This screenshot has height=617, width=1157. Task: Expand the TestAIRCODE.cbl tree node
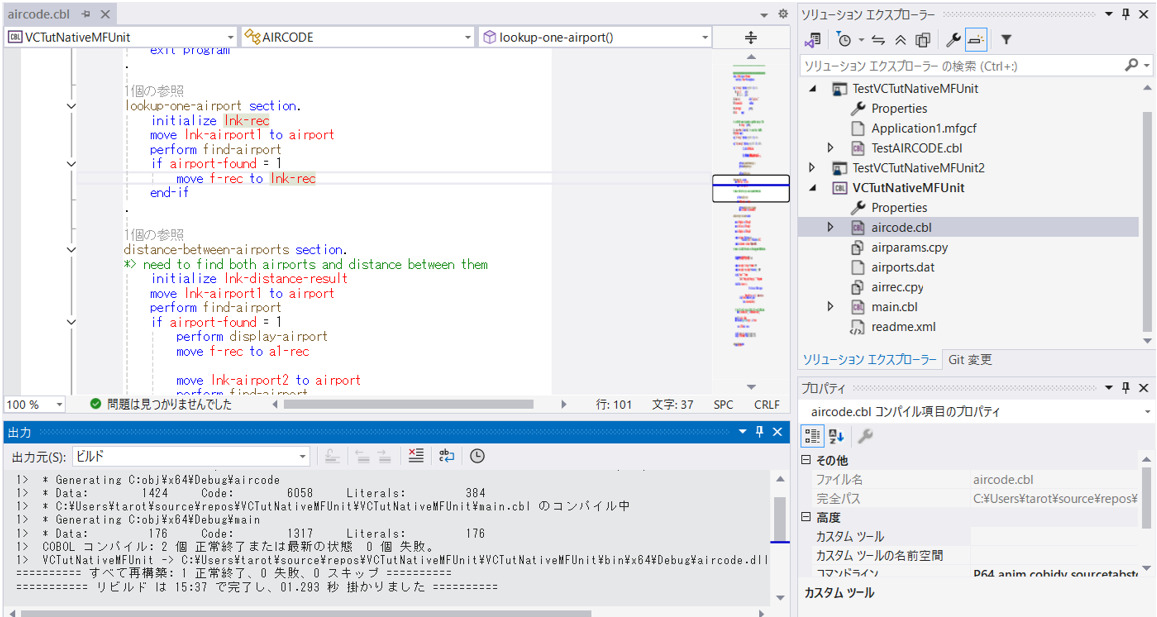[829, 147]
